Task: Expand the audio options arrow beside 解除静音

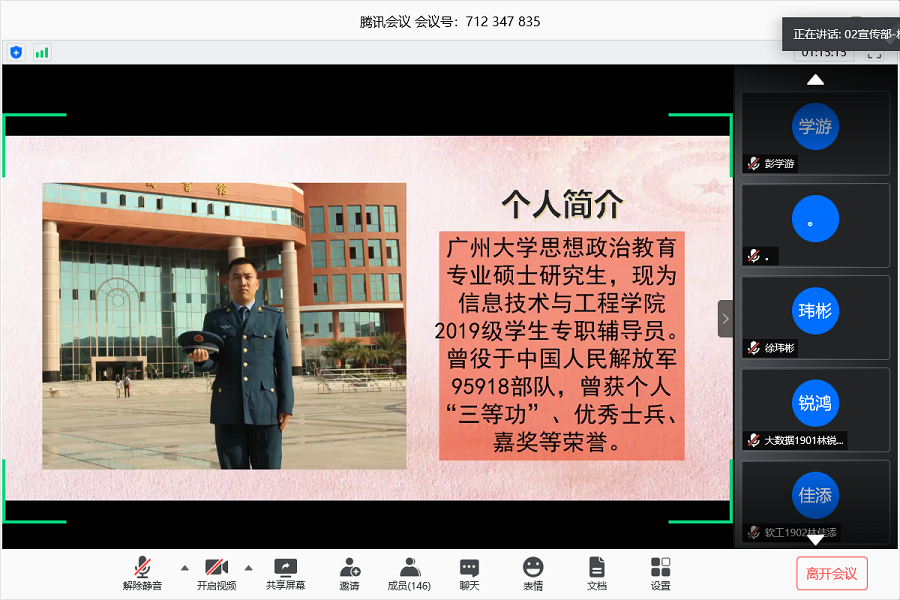Action: point(184,567)
